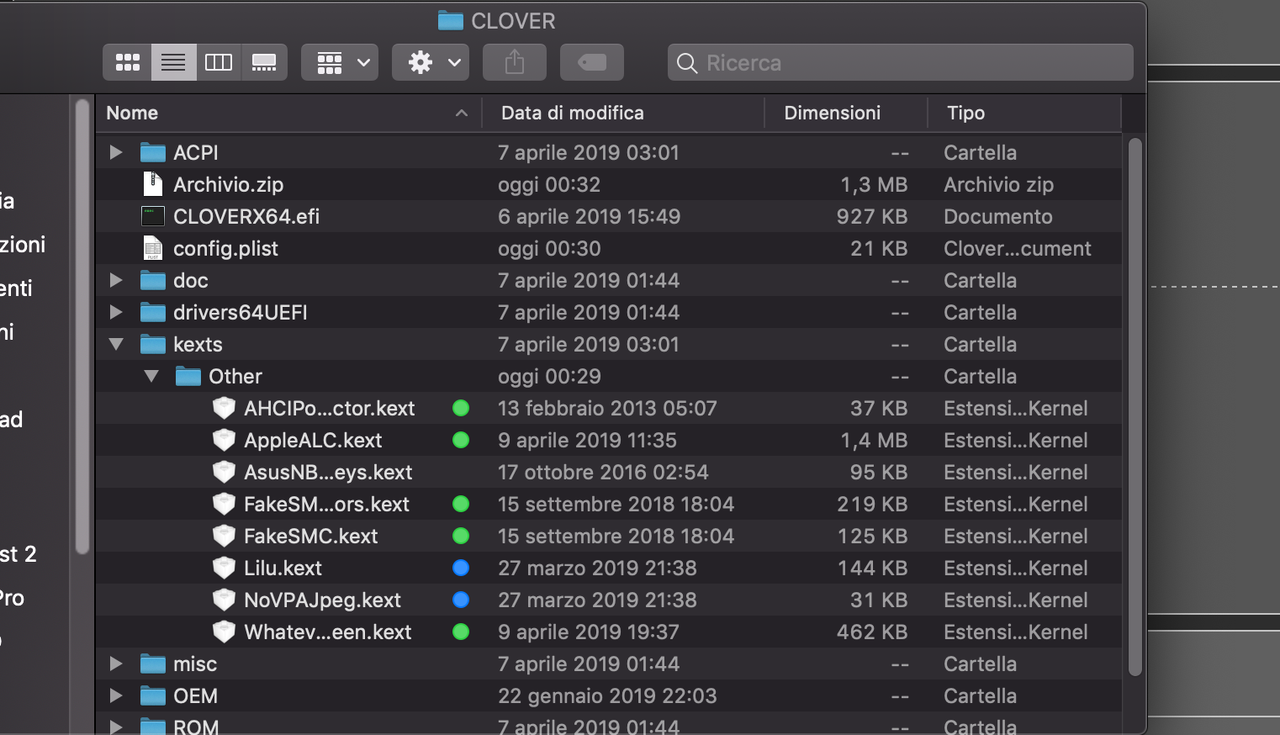Click the config.plist file name
1280x735 pixels.
(226, 249)
